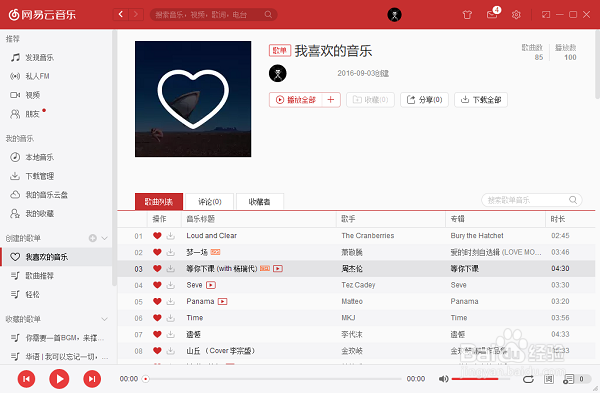
Task: Unlike the song Loud and Clear
Action: 157,236
